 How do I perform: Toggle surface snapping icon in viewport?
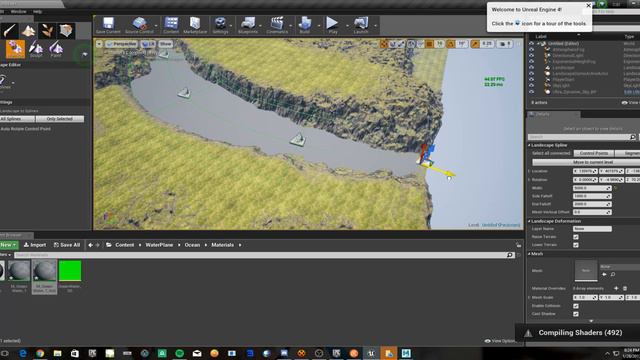(420, 44)
